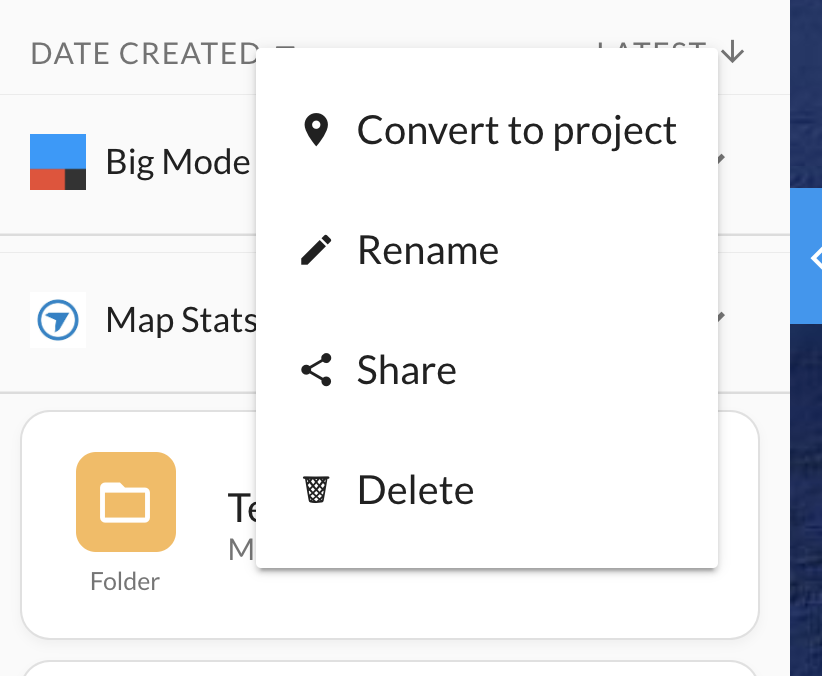The height and width of the screenshot is (676, 822).
Task: Click the location pin icon beside Convert to project
Action: [316, 130]
